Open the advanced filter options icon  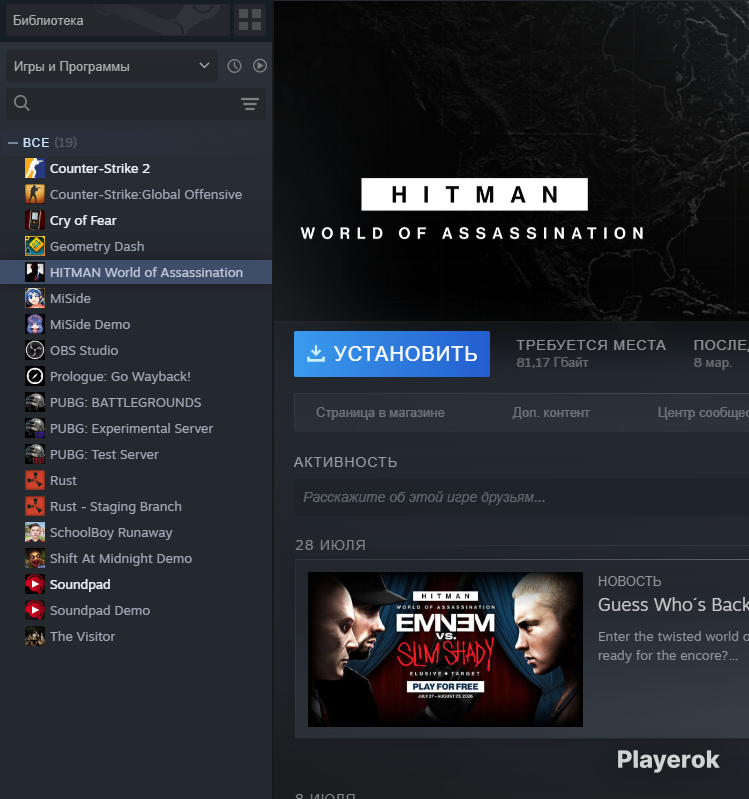[x=250, y=104]
